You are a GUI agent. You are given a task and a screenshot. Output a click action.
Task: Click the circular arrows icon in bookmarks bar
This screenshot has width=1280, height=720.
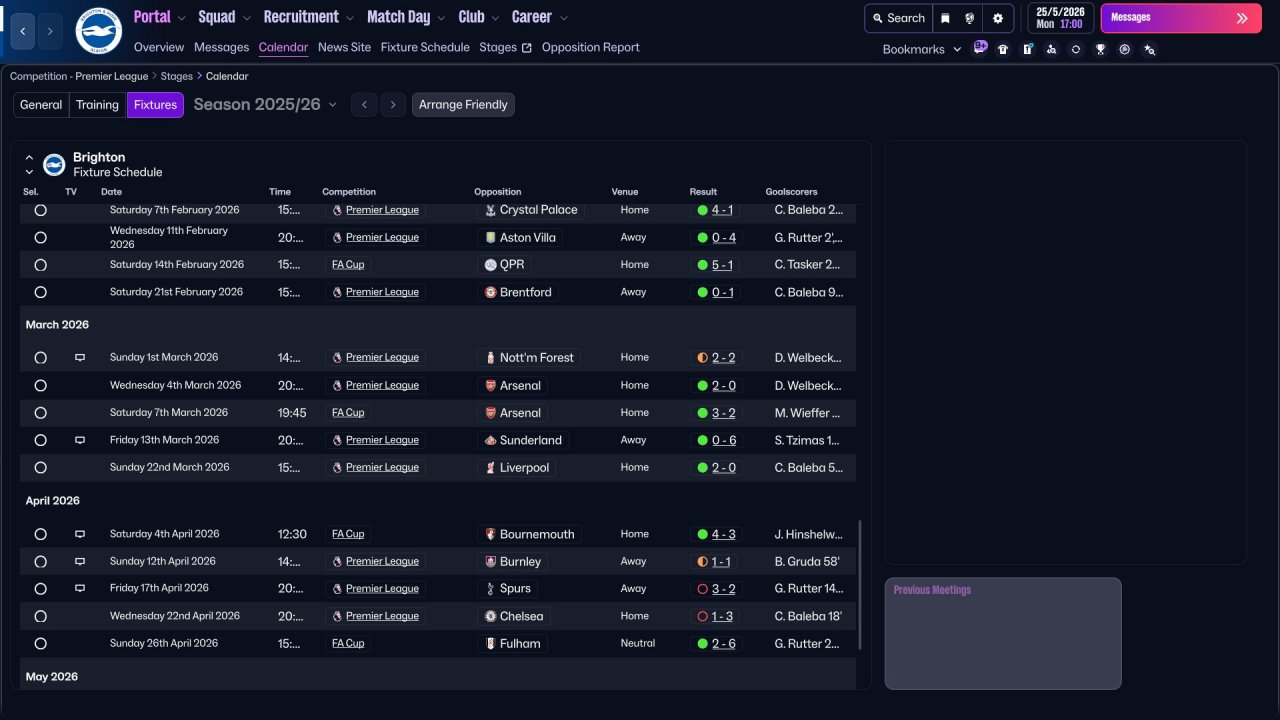point(1075,49)
